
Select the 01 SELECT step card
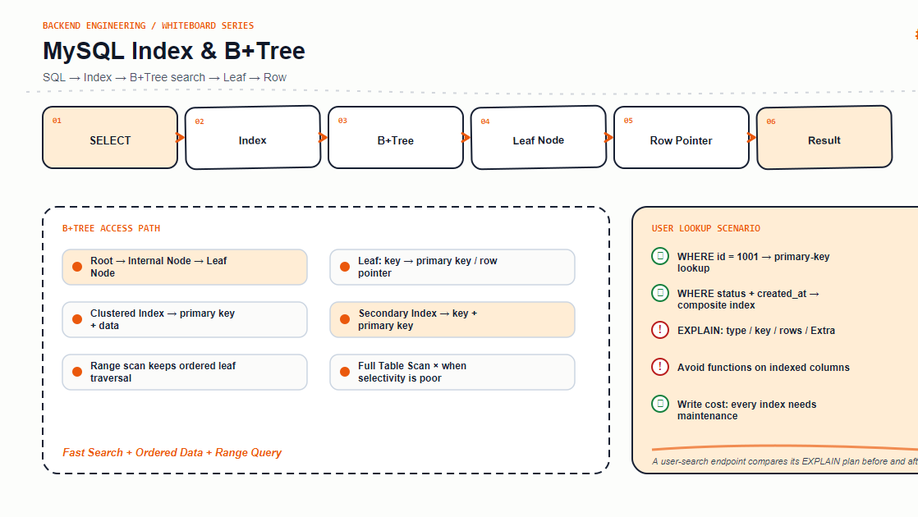point(110,138)
